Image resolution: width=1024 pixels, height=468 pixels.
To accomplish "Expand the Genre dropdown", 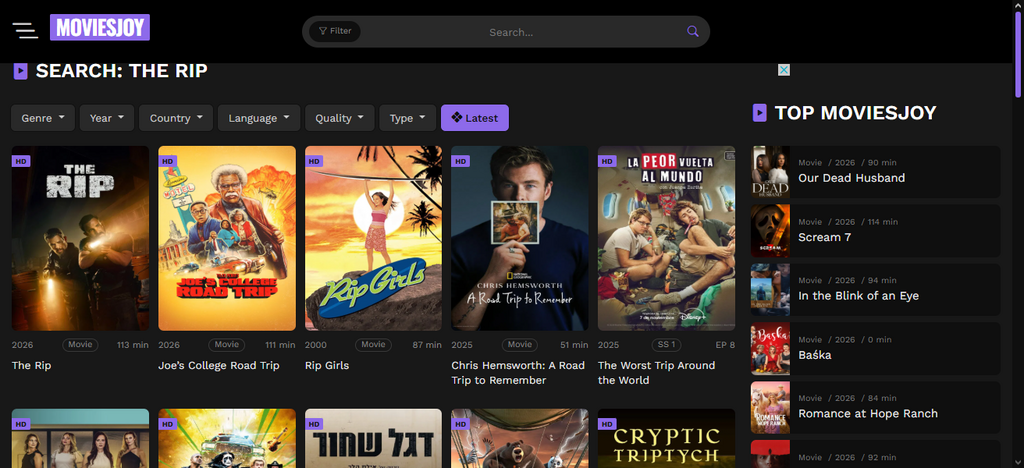I will [x=43, y=118].
